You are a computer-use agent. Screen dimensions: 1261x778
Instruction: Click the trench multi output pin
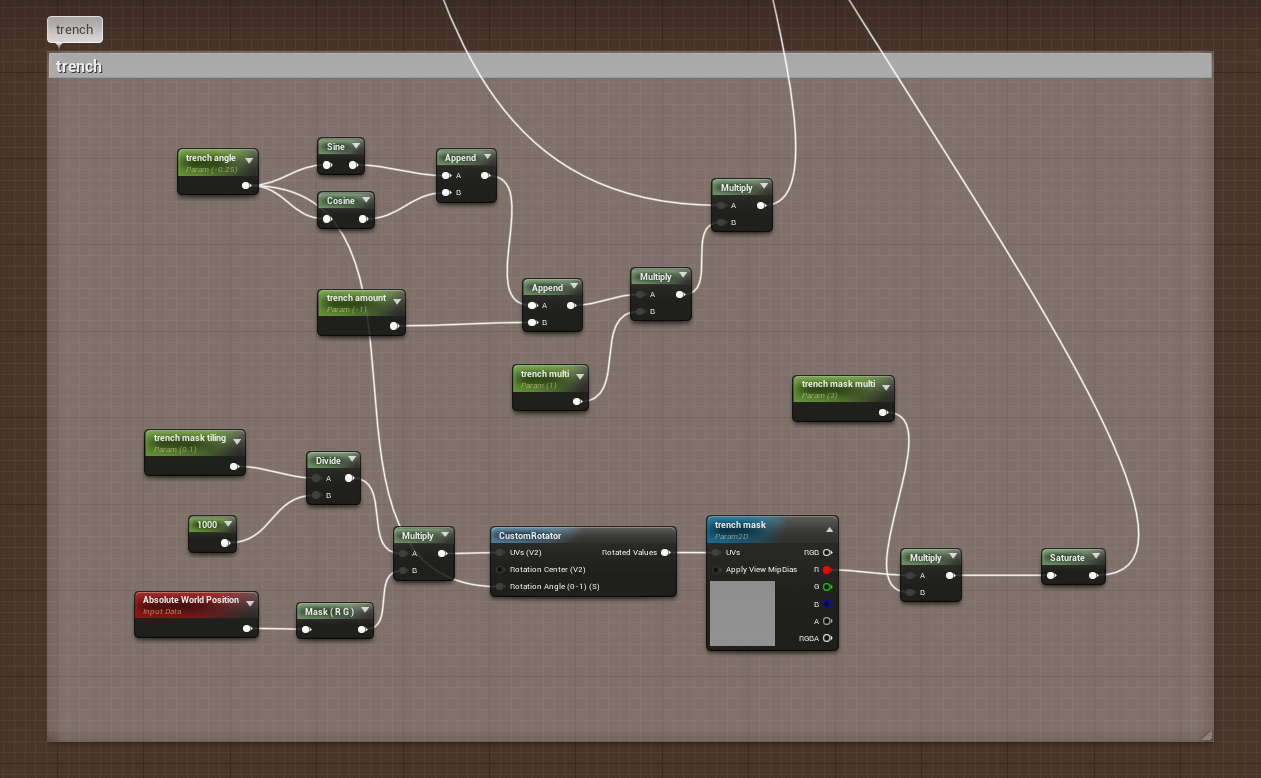(577, 401)
